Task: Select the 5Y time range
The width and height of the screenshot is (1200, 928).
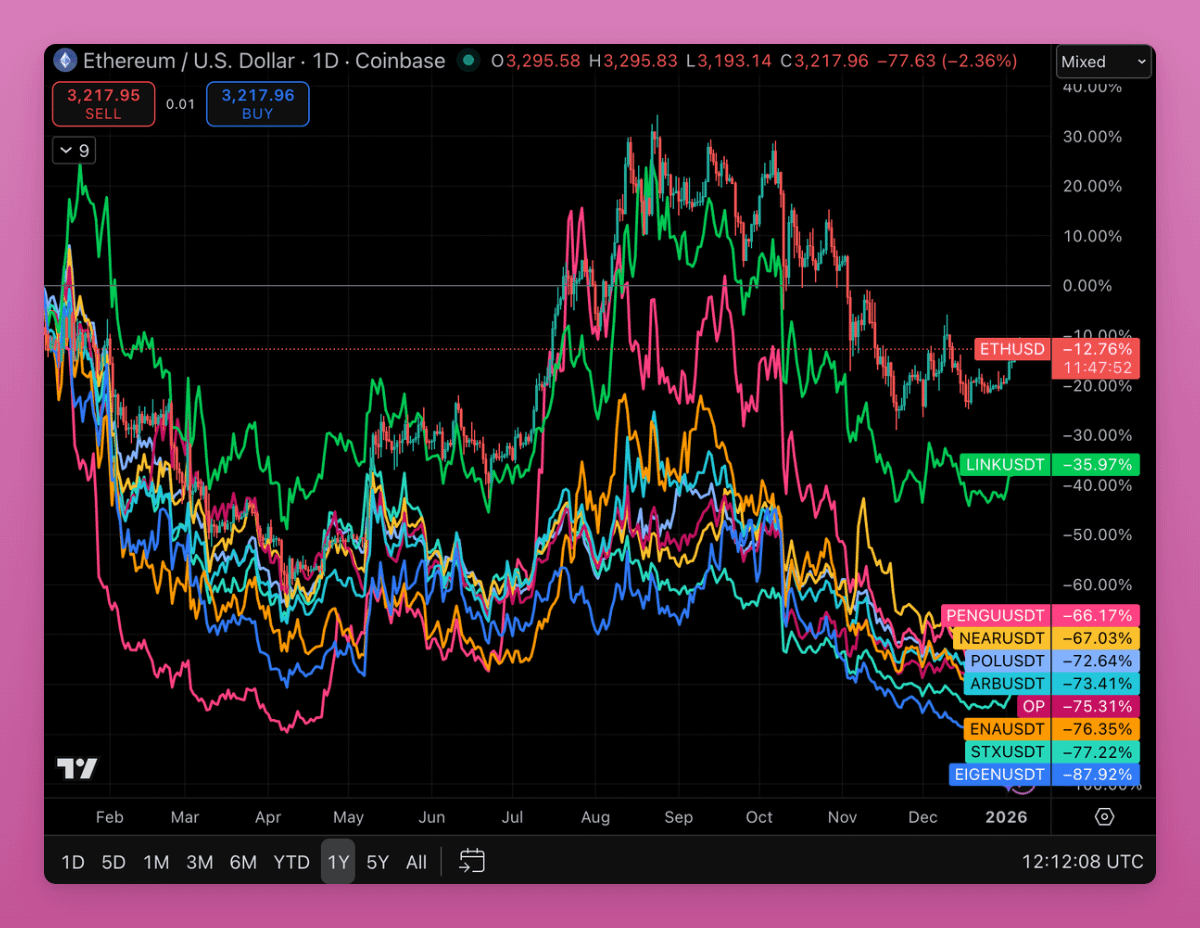Action: (x=377, y=862)
